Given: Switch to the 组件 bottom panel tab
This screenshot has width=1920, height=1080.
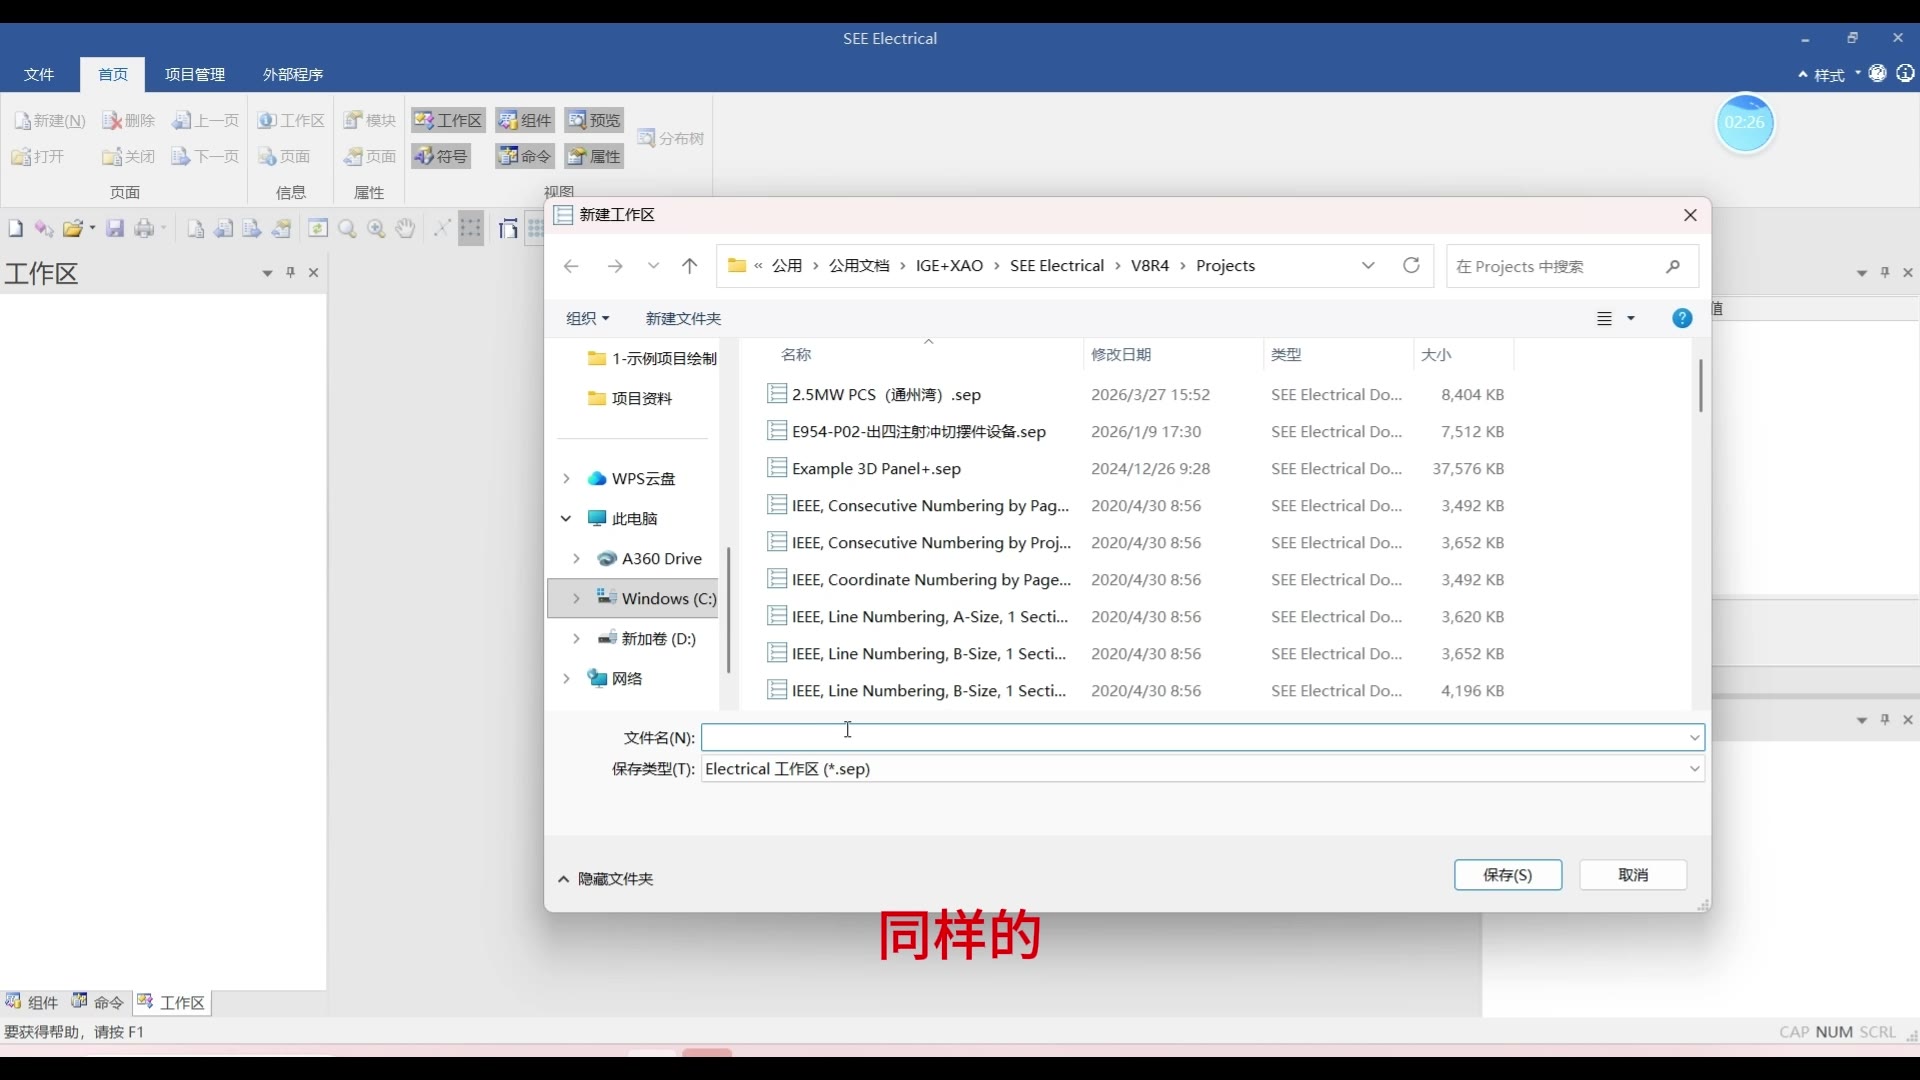Looking at the screenshot, I should point(31,1002).
